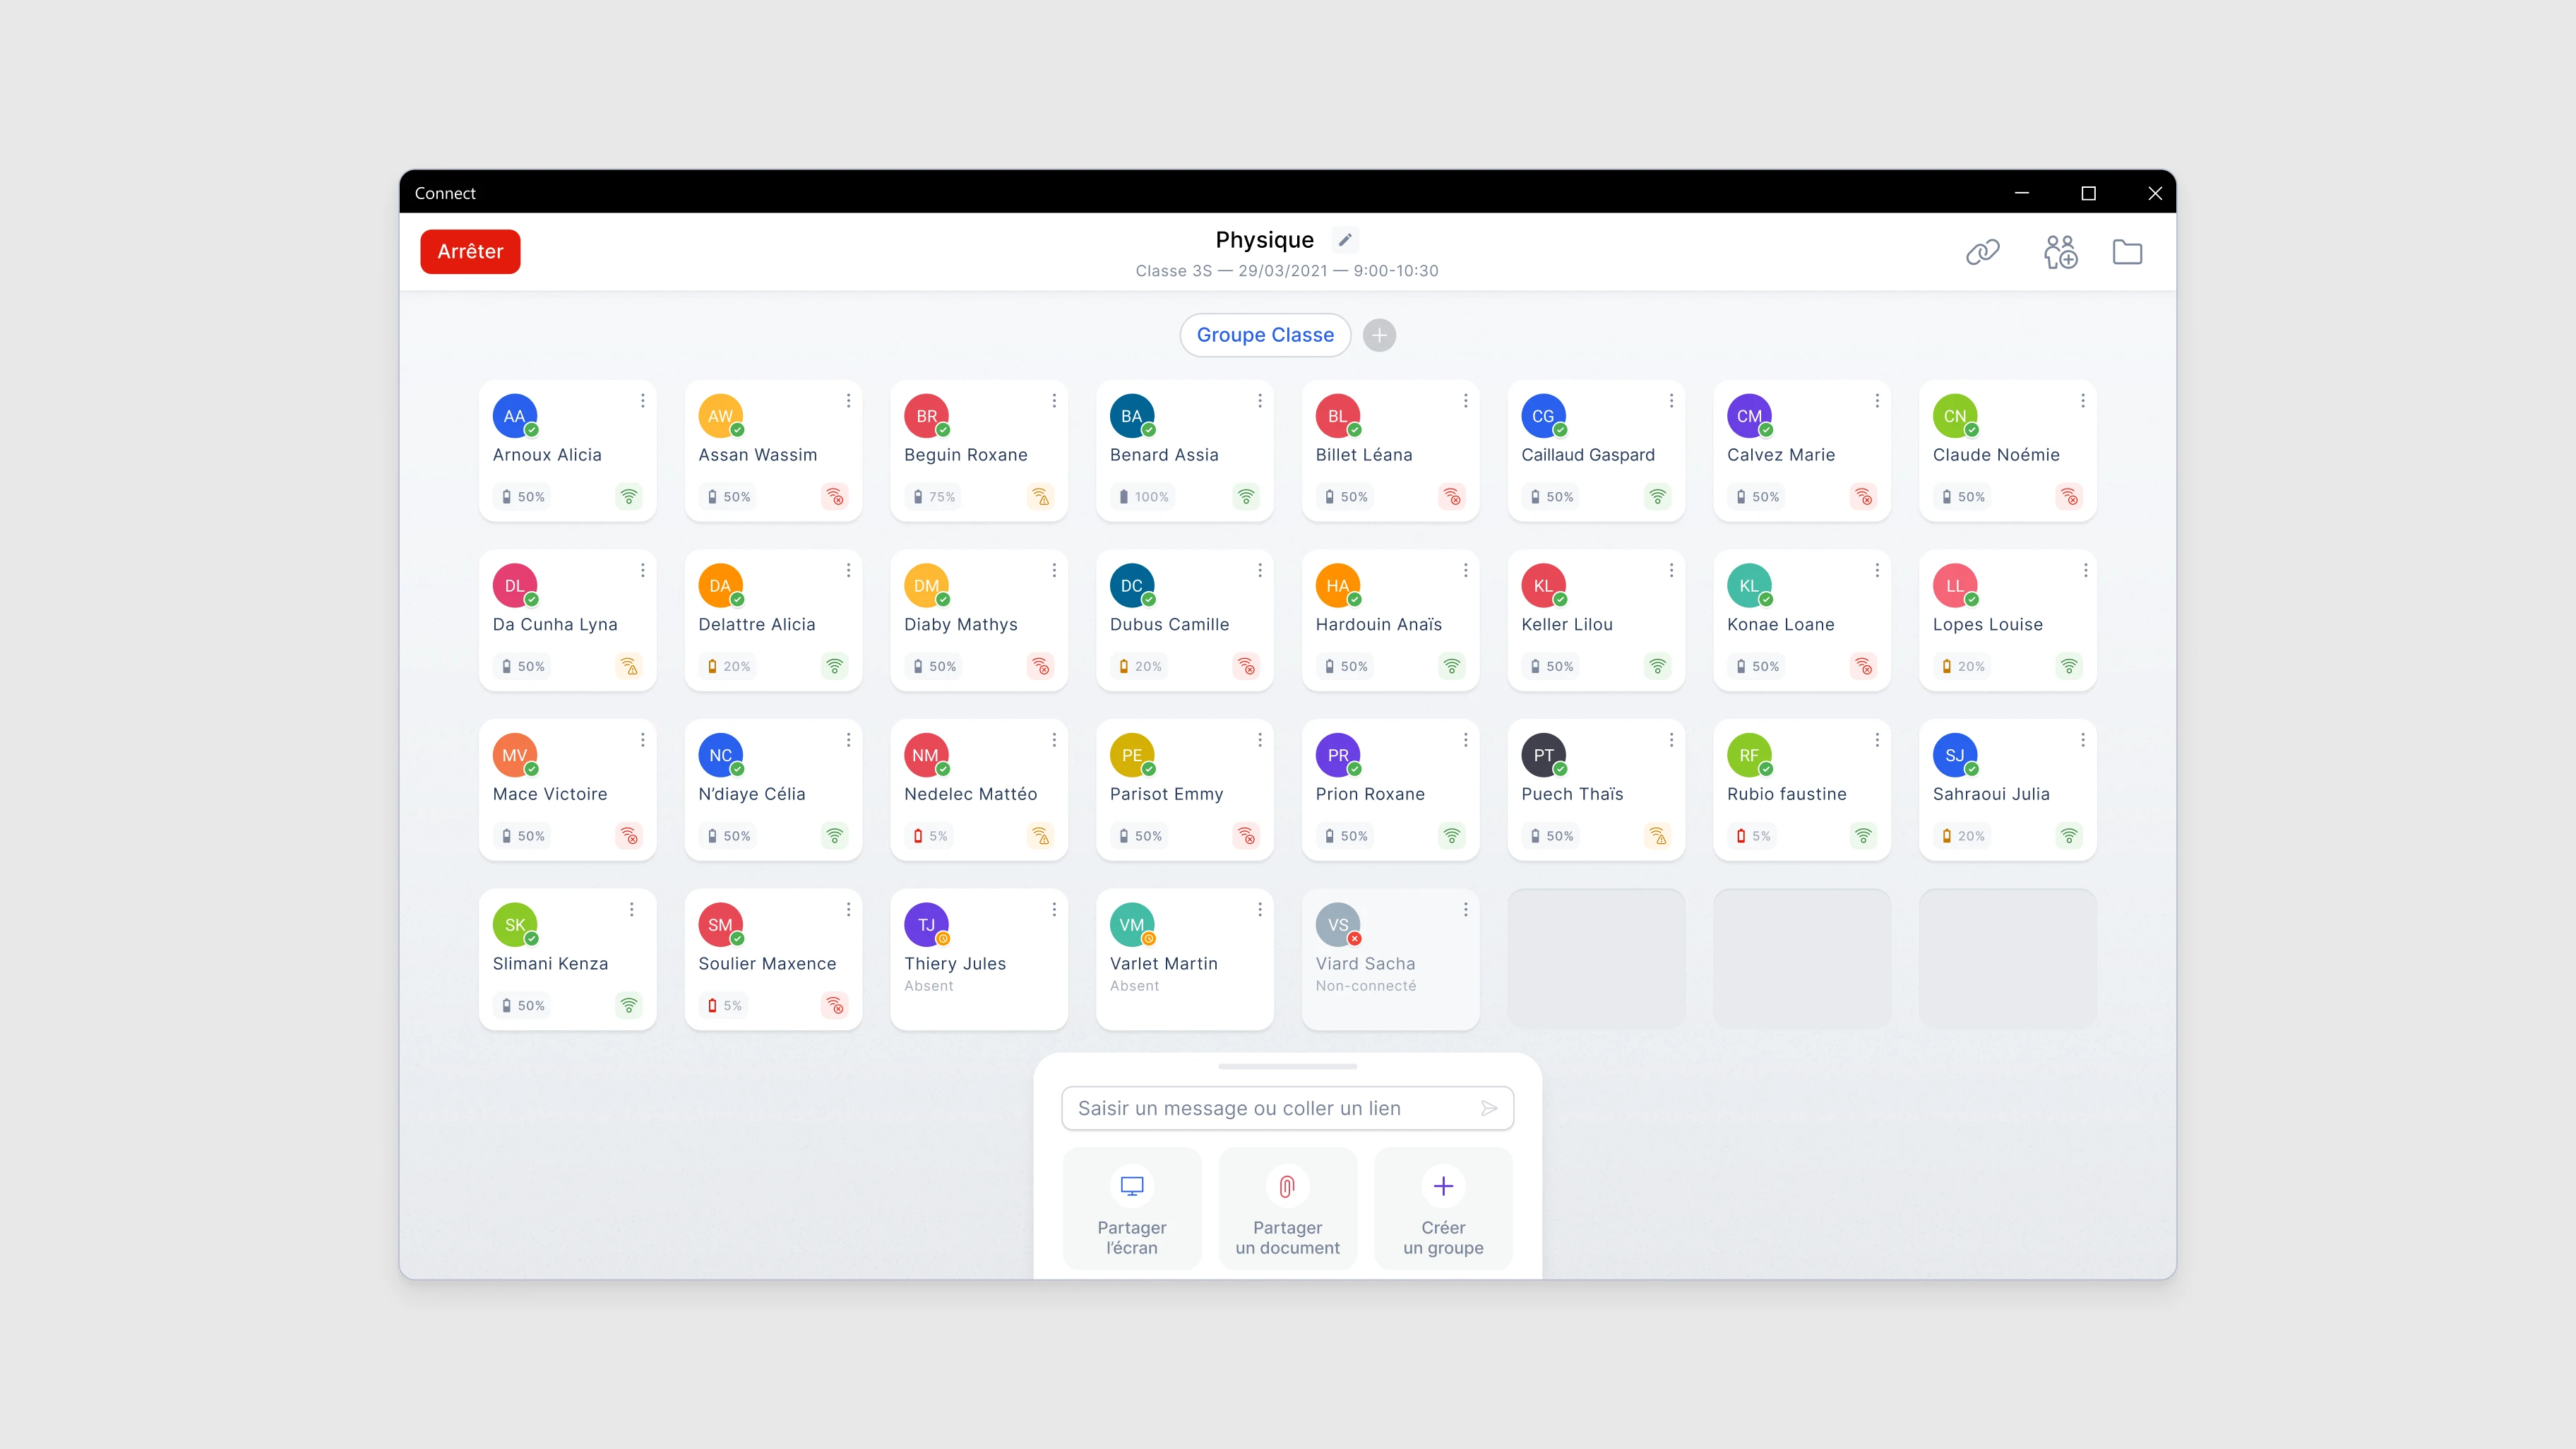Screen dimensions: 2576x1449
Task: Click the plus Créer un groupe icon
Action: 1443,1186
